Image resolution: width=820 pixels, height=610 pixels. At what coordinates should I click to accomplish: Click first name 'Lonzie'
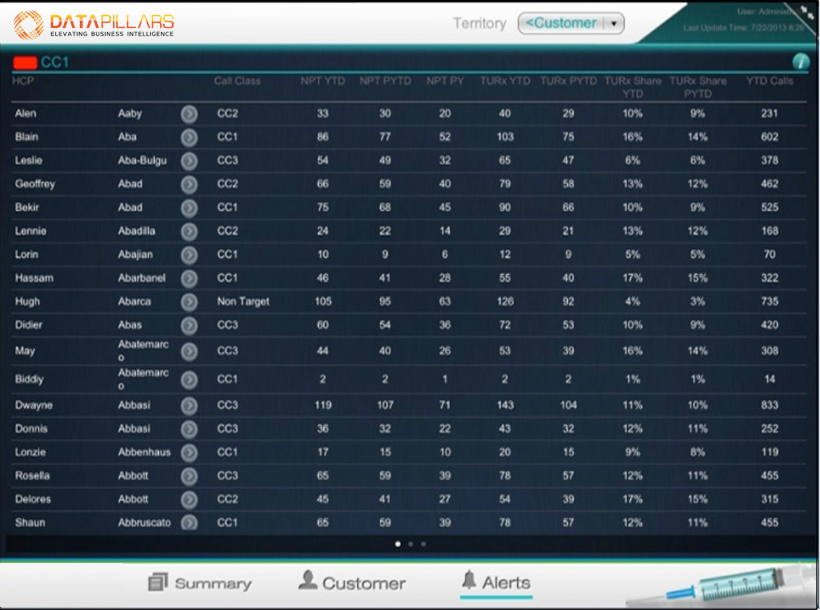[30, 452]
